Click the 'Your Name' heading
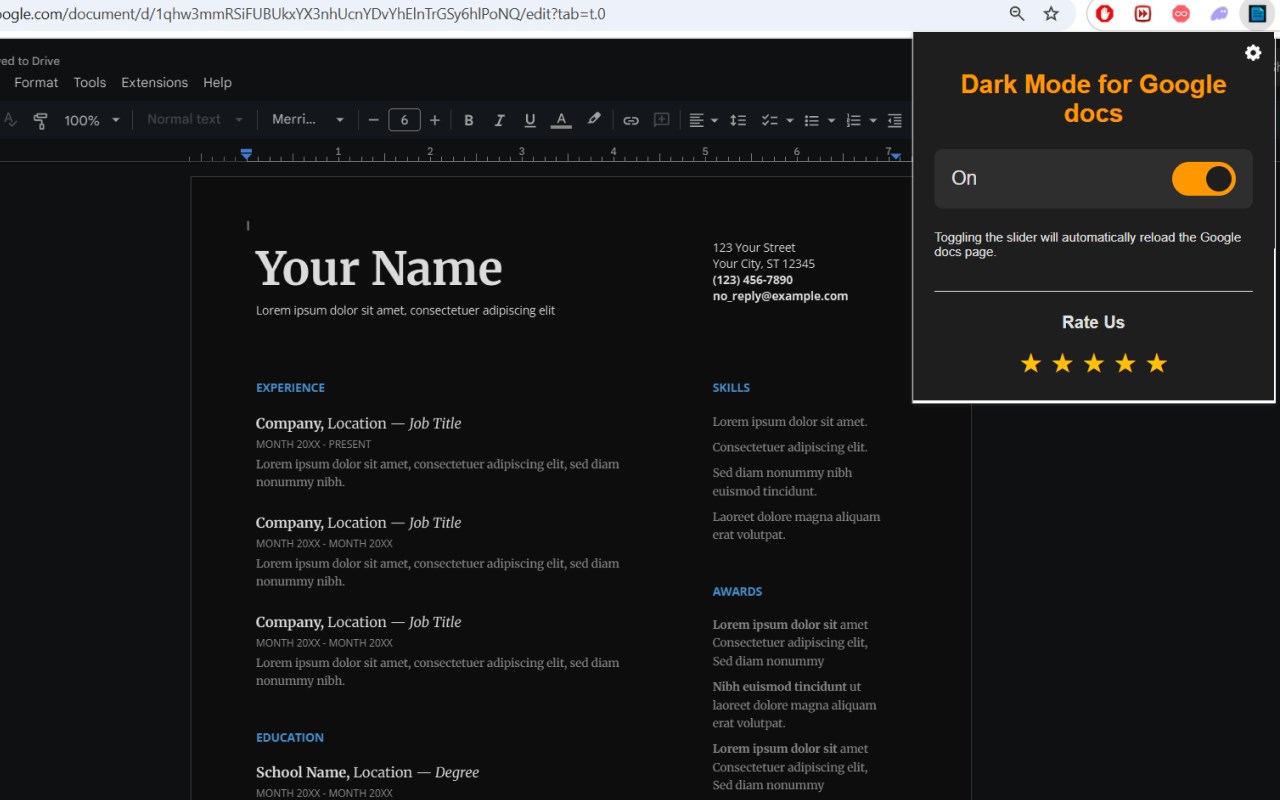1280x800 pixels. point(379,268)
